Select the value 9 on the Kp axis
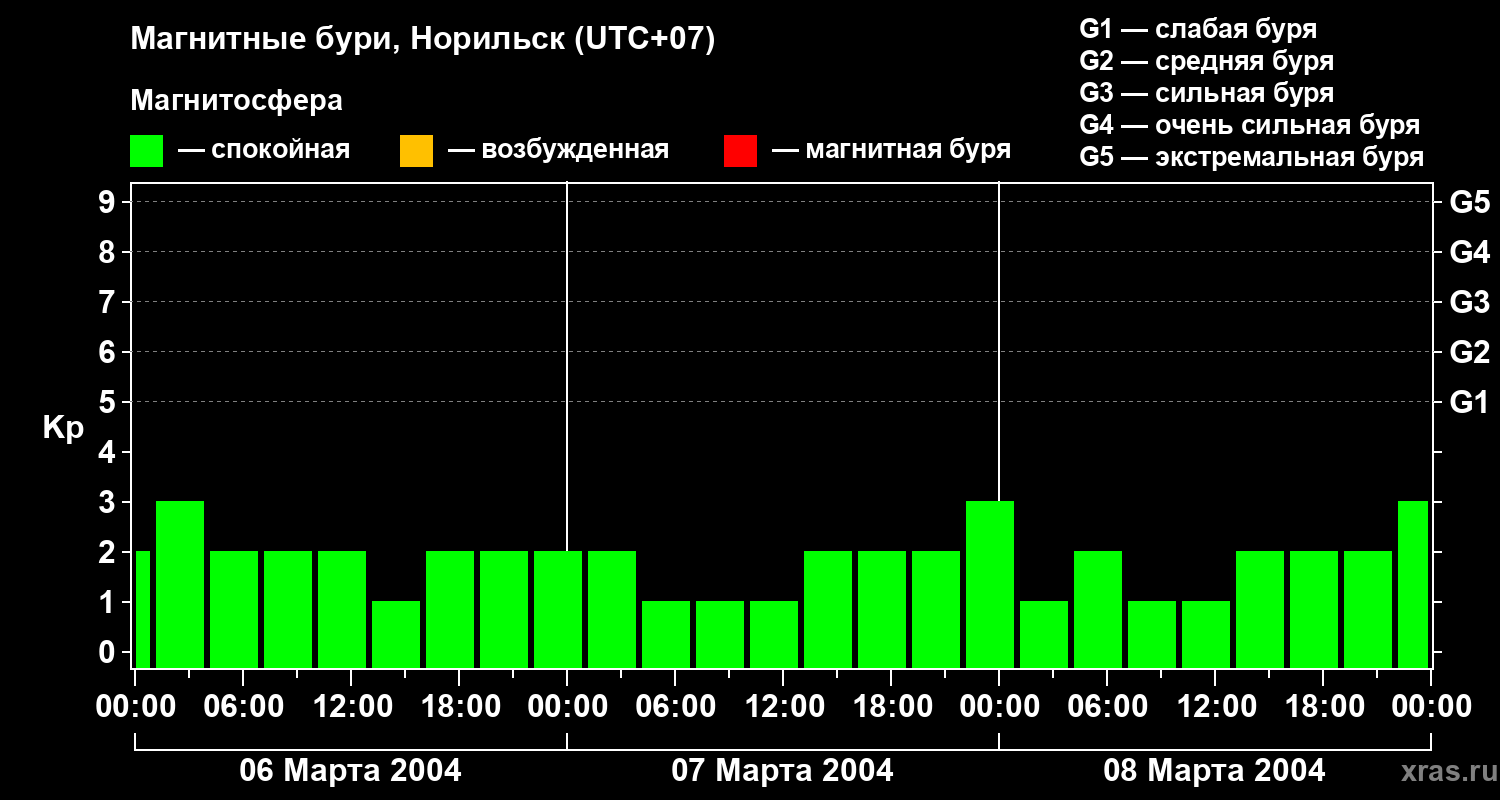The image size is (1500, 800). point(109,202)
